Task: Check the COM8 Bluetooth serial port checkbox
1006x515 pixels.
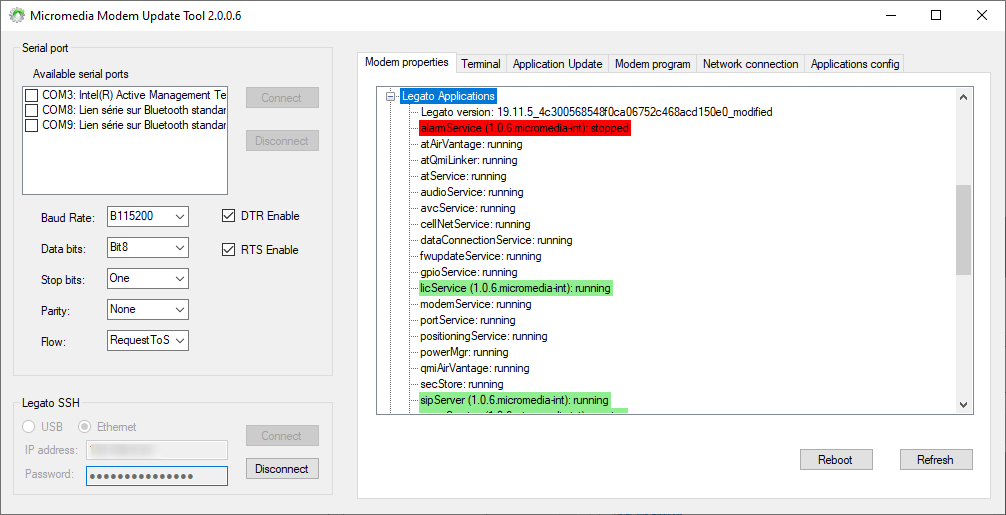Action: tap(32, 110)
